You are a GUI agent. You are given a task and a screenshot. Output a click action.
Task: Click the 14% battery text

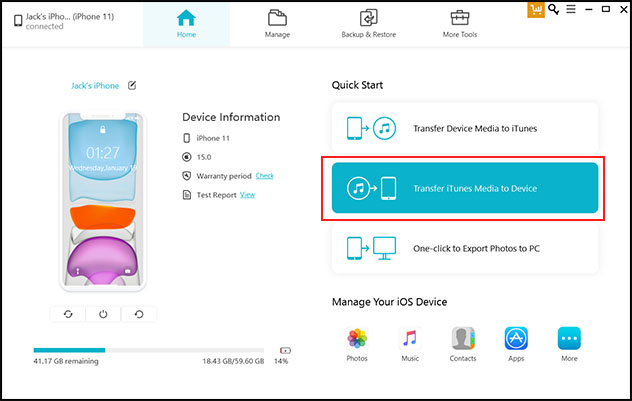click(x=281, y=361)
